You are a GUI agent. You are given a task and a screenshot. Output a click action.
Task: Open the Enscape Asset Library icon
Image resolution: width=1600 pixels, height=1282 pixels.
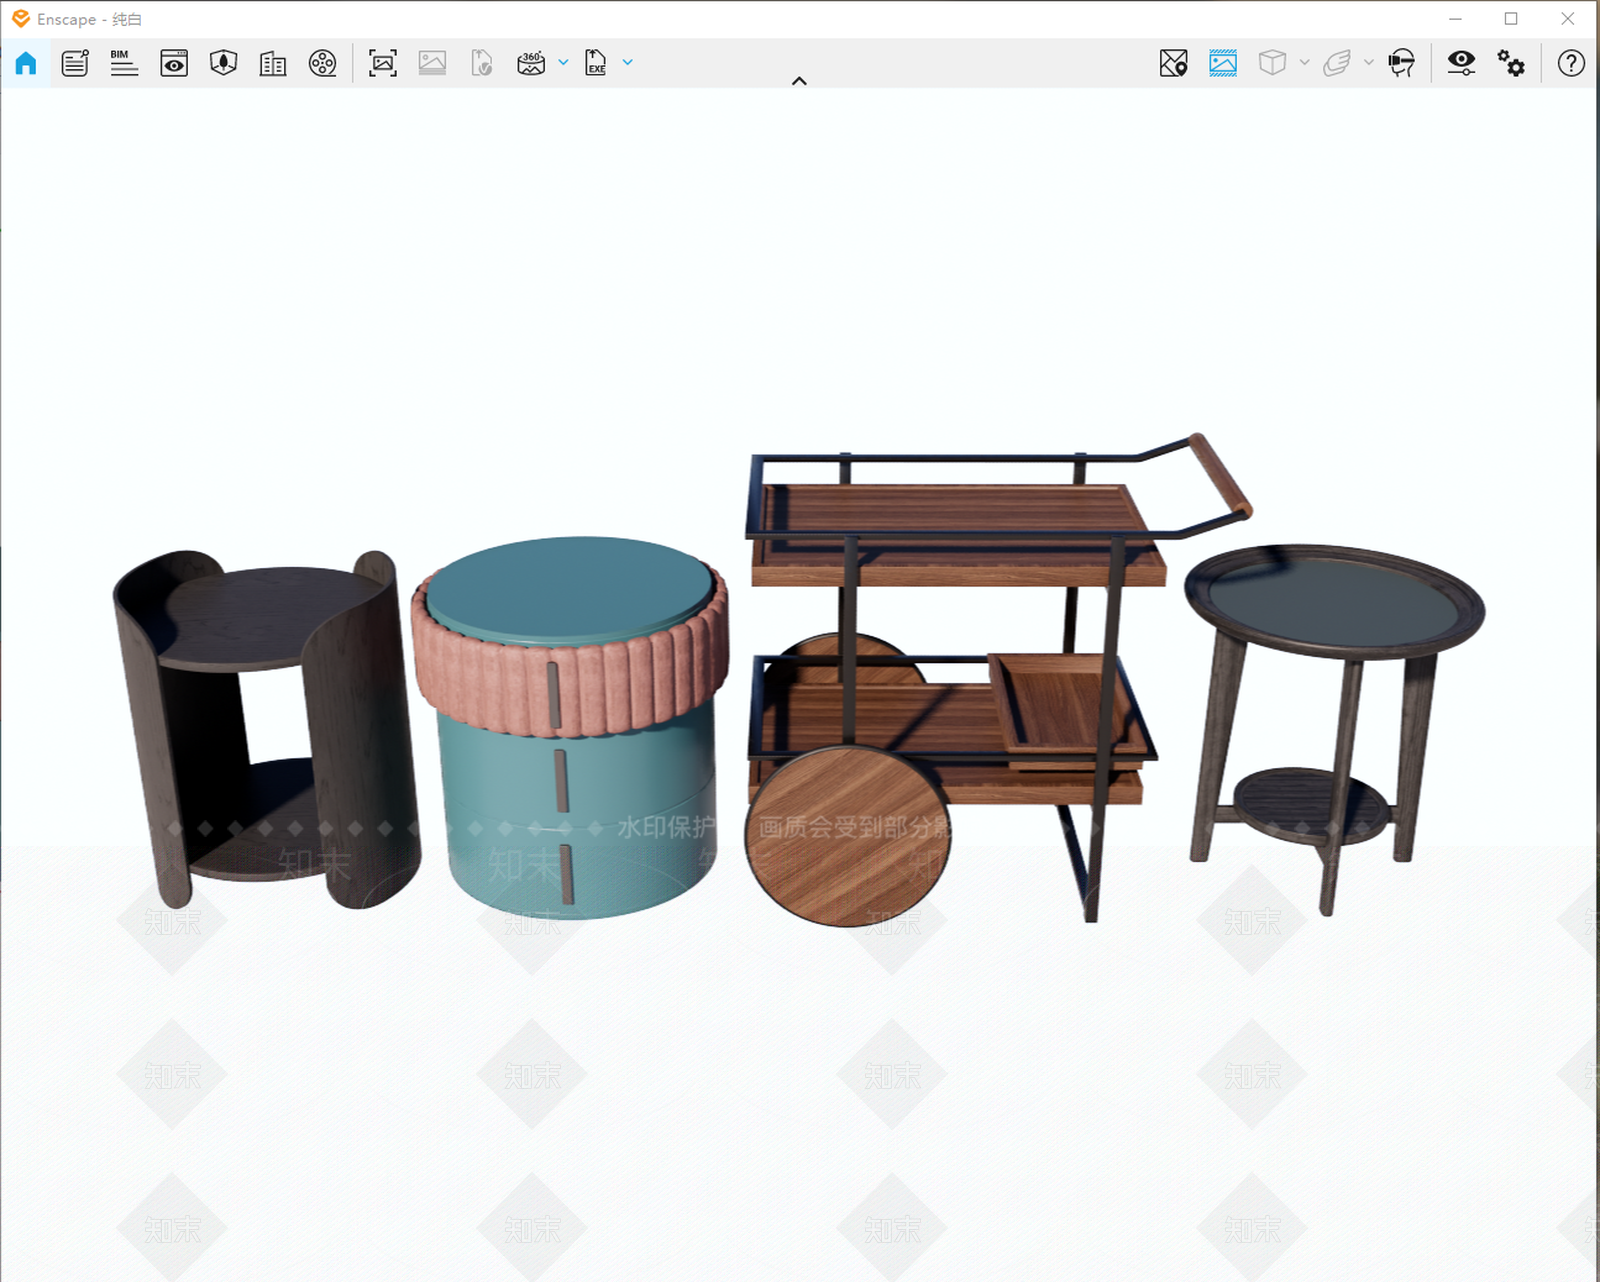click(x=224, y=63)
